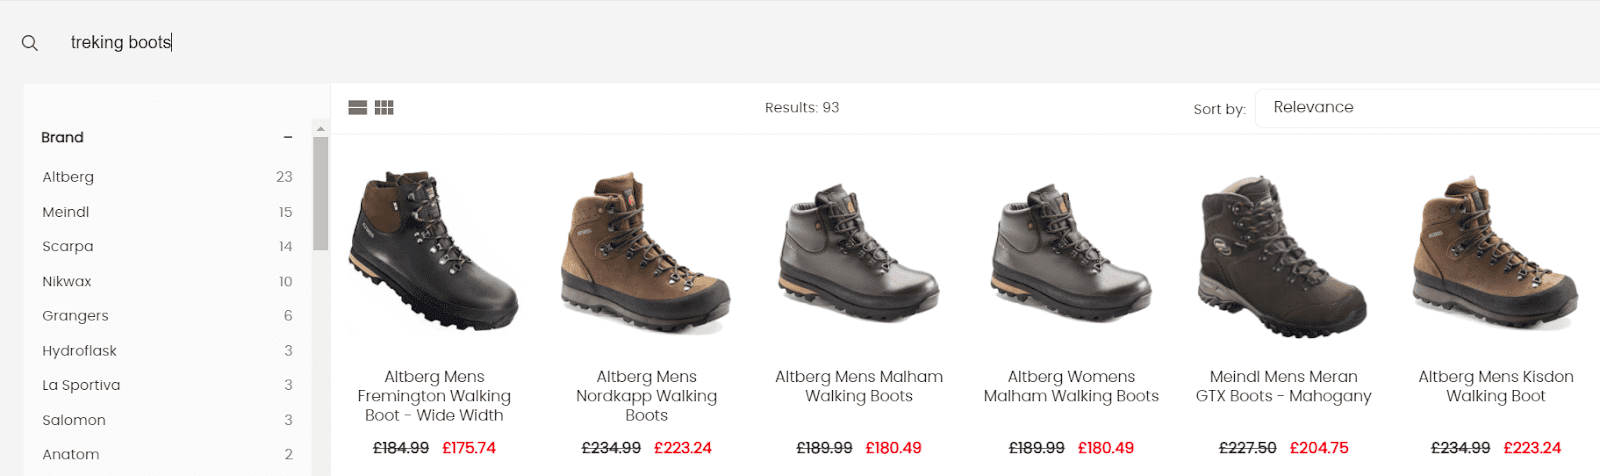This screenshot has height=476, width=1600.
Task: Open Altberg Womens Malham Walking Boots title
Action: pyautogui.click(x=1071, y=386)
